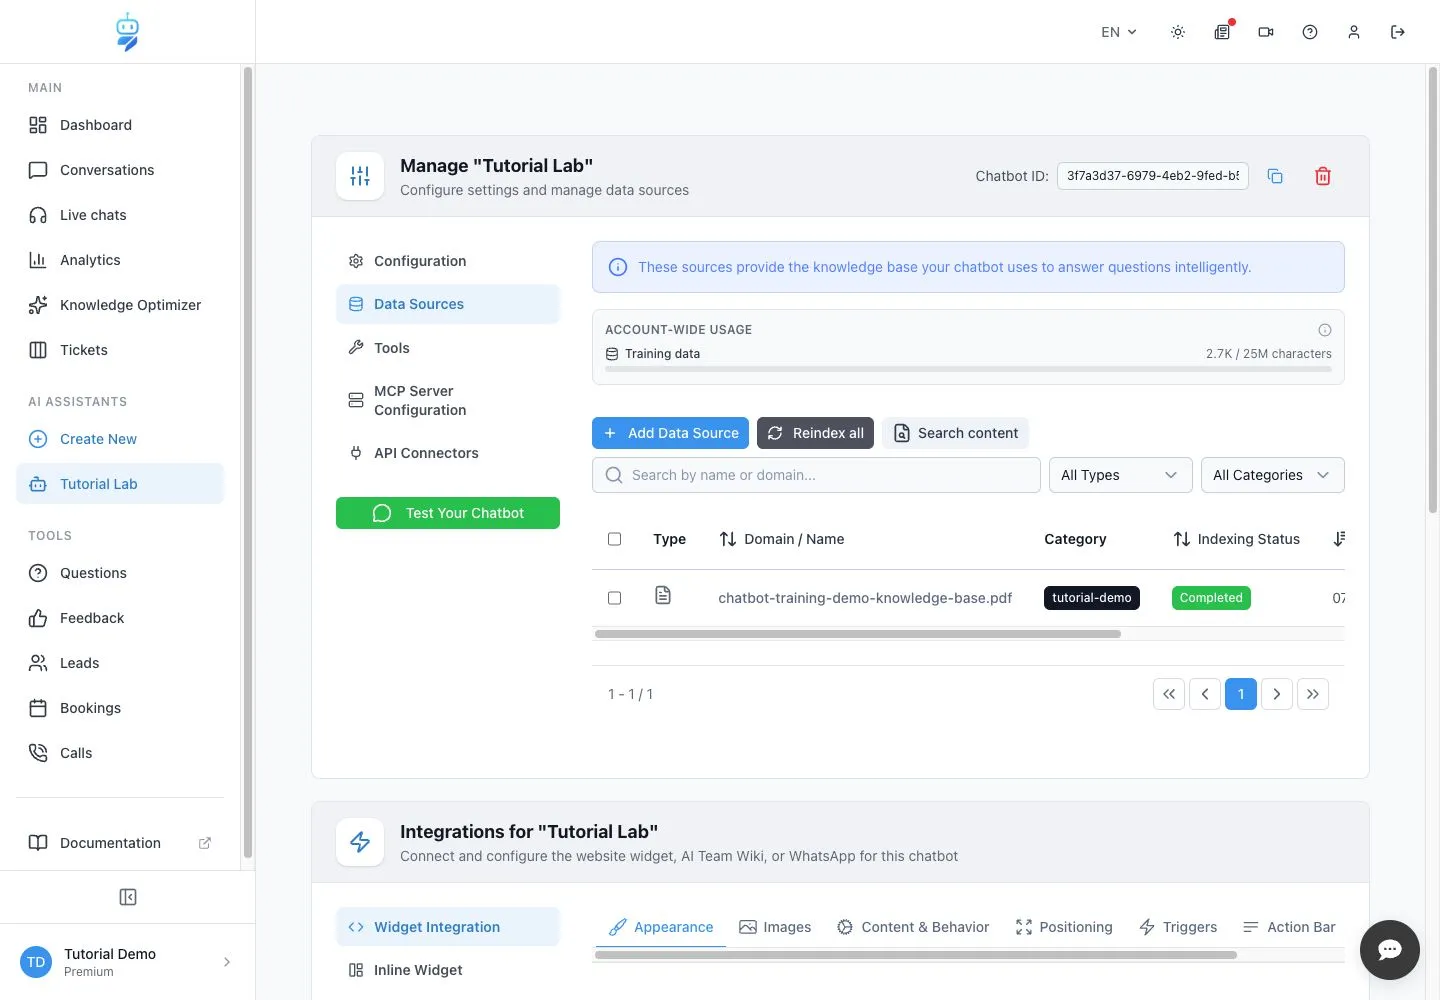1440x1000 pixels.
Task: Select Inline Widget option
Action: click(x=448, y=970)
